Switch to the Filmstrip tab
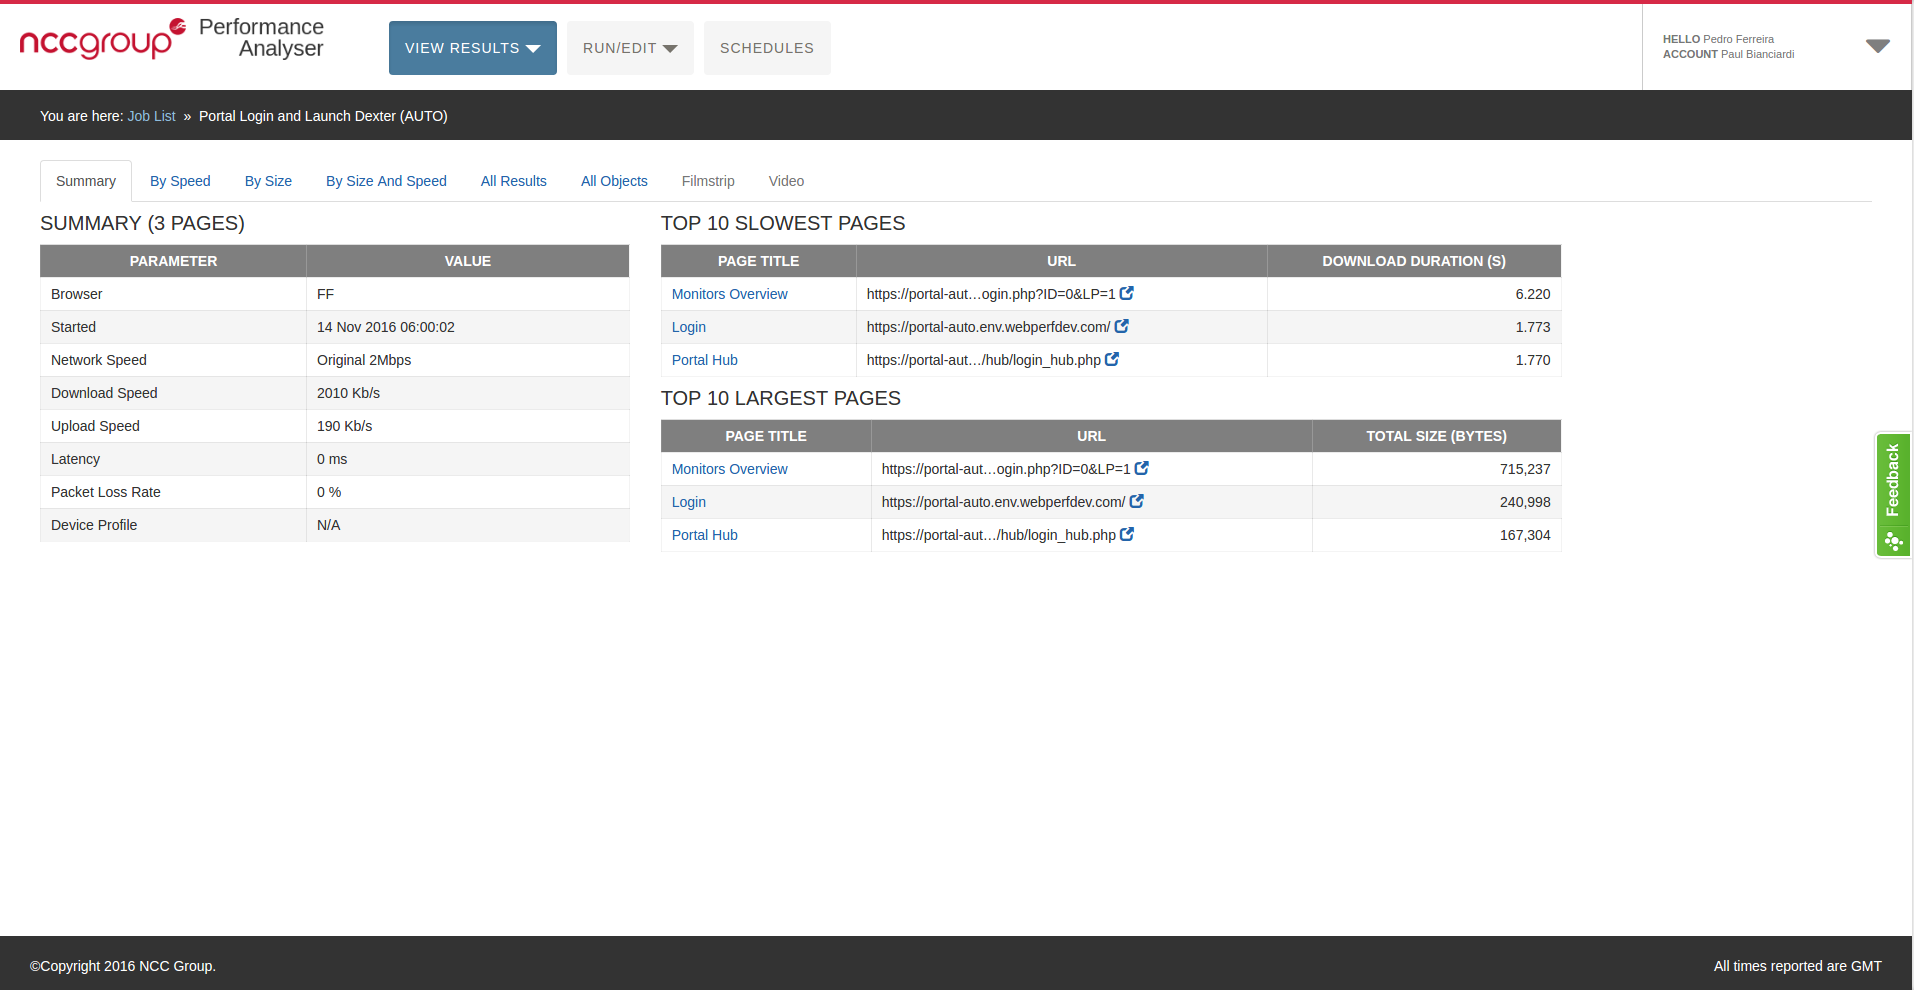This screenshot has height=990, width=1914. coord(708,181)
